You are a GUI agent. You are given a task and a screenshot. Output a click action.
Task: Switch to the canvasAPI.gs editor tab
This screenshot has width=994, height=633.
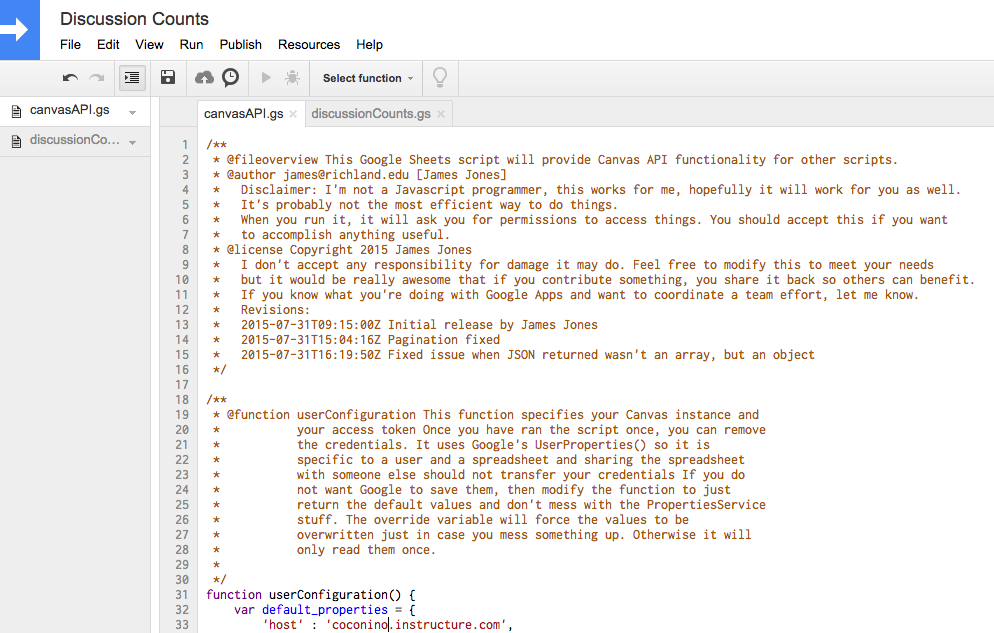[243, 114]
